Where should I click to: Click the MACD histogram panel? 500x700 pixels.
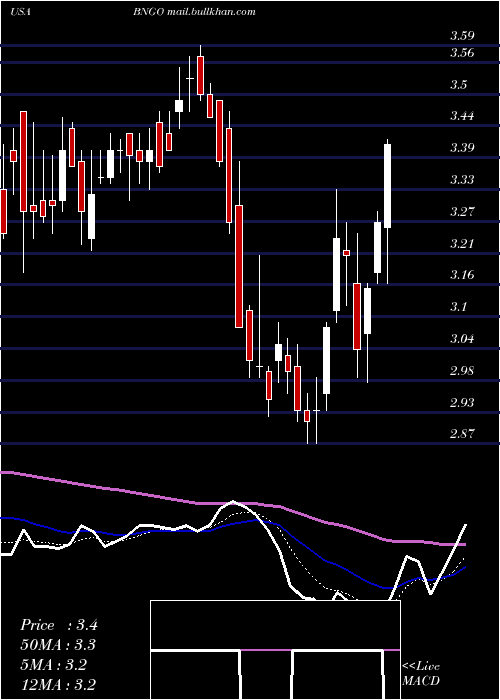pos(275,650)
